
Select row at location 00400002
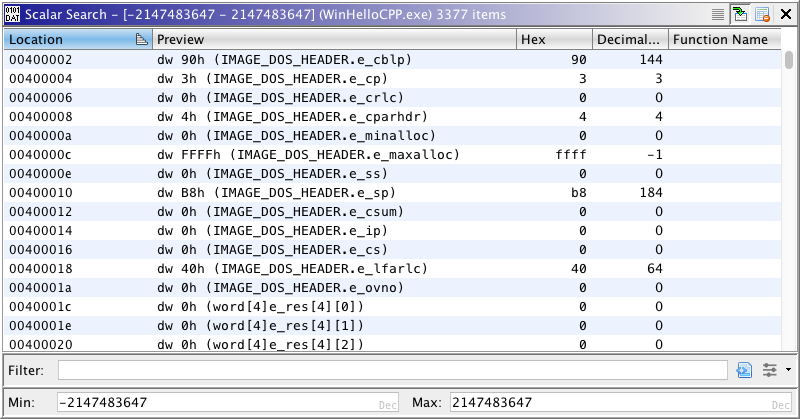click(x=260, y=59)
